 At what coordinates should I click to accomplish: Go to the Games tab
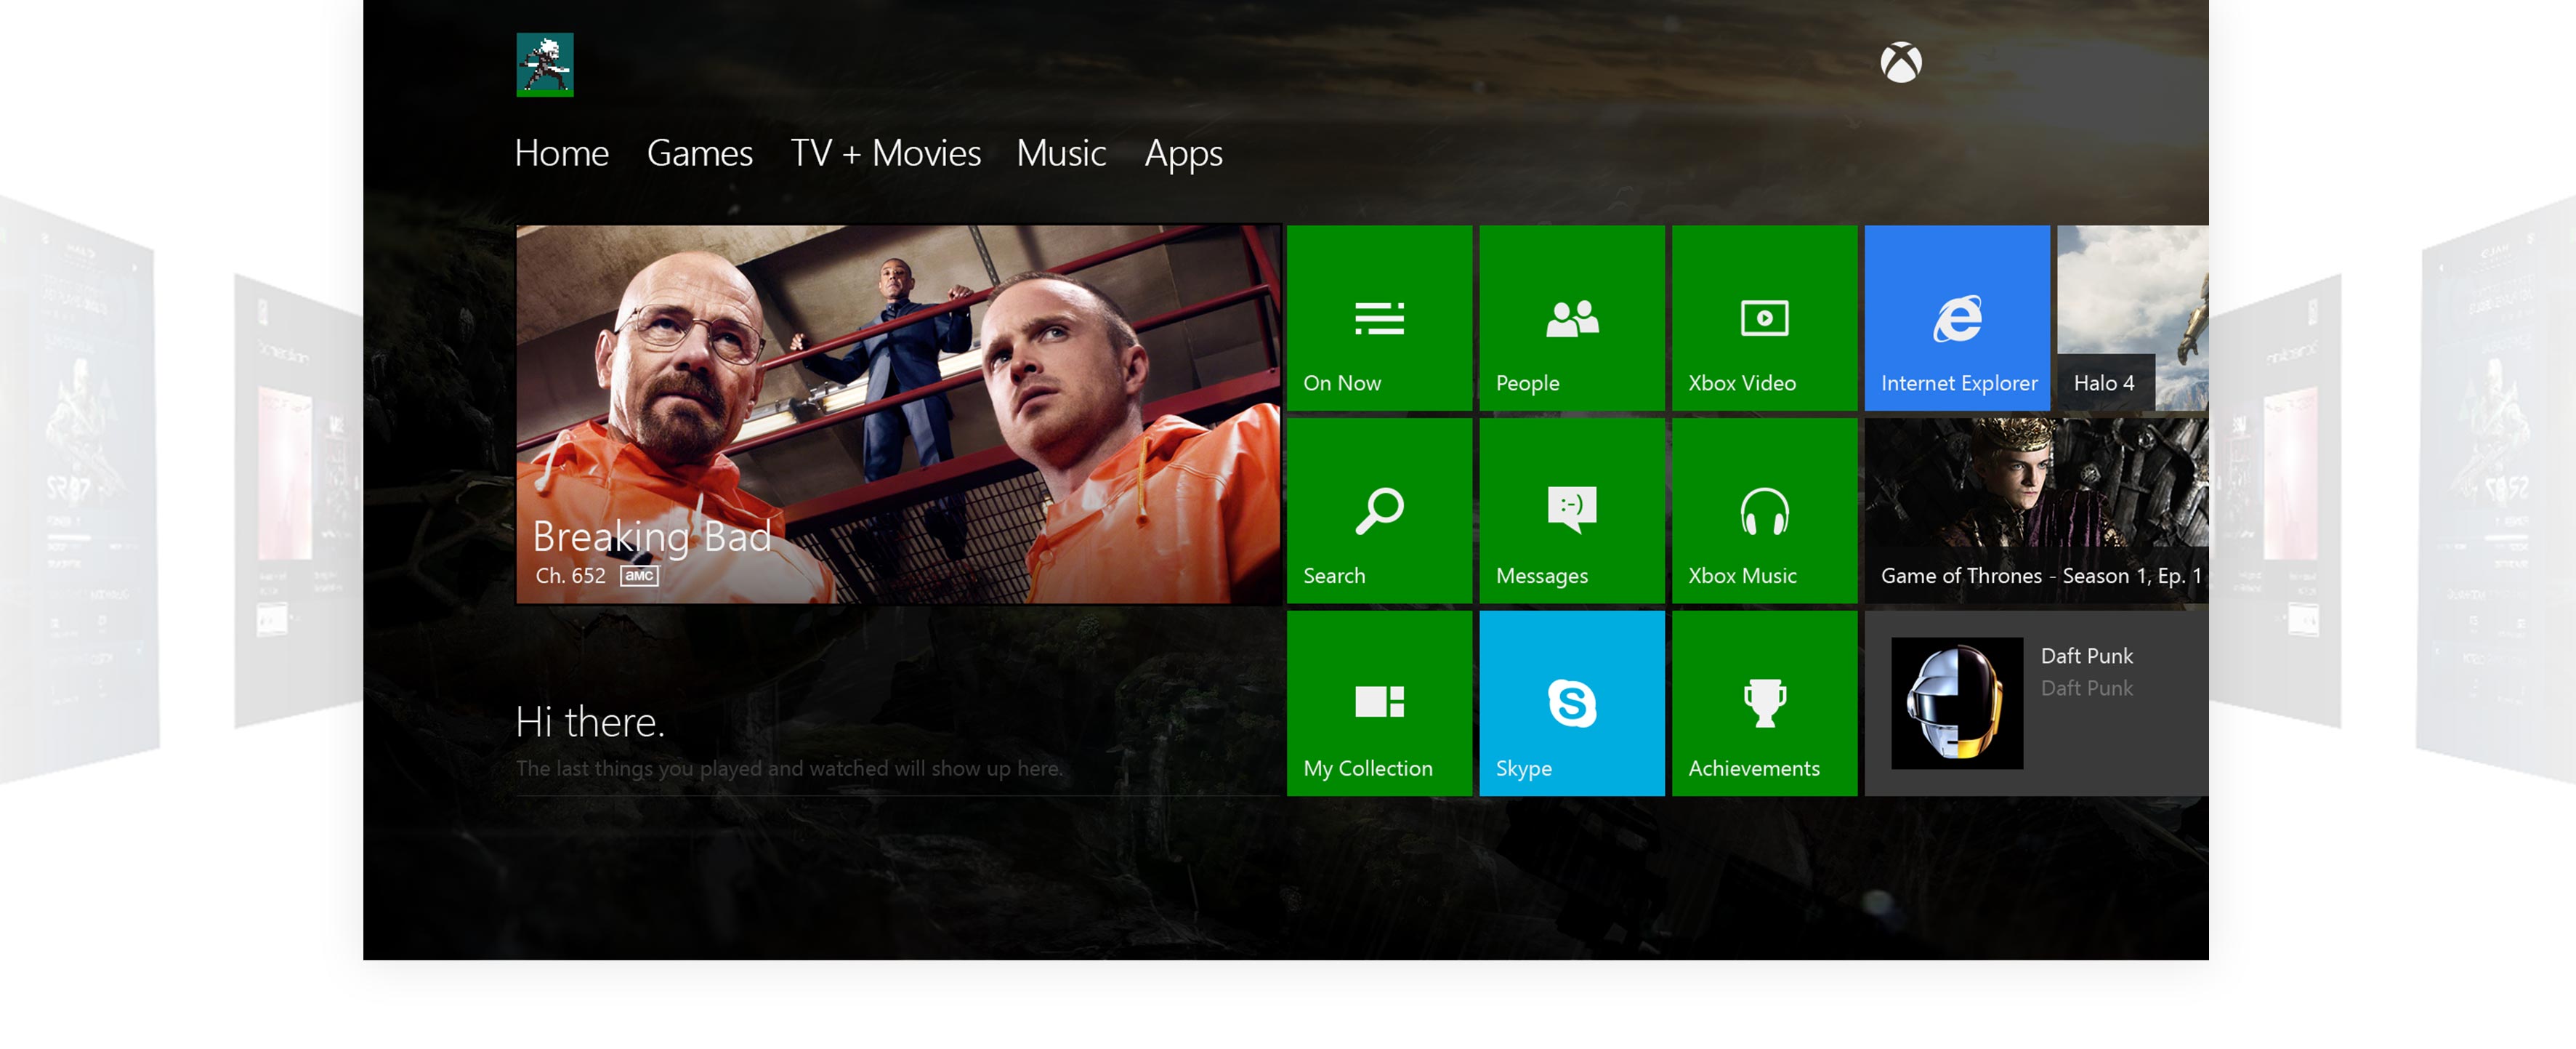pos(699,153)
